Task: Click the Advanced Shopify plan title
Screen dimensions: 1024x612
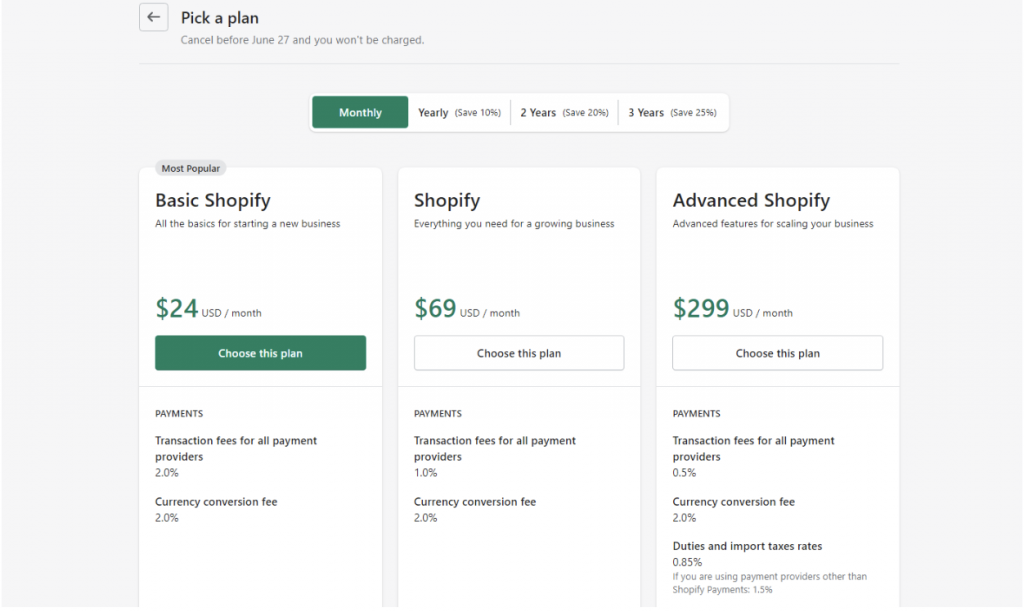Action: click(752, 200)
